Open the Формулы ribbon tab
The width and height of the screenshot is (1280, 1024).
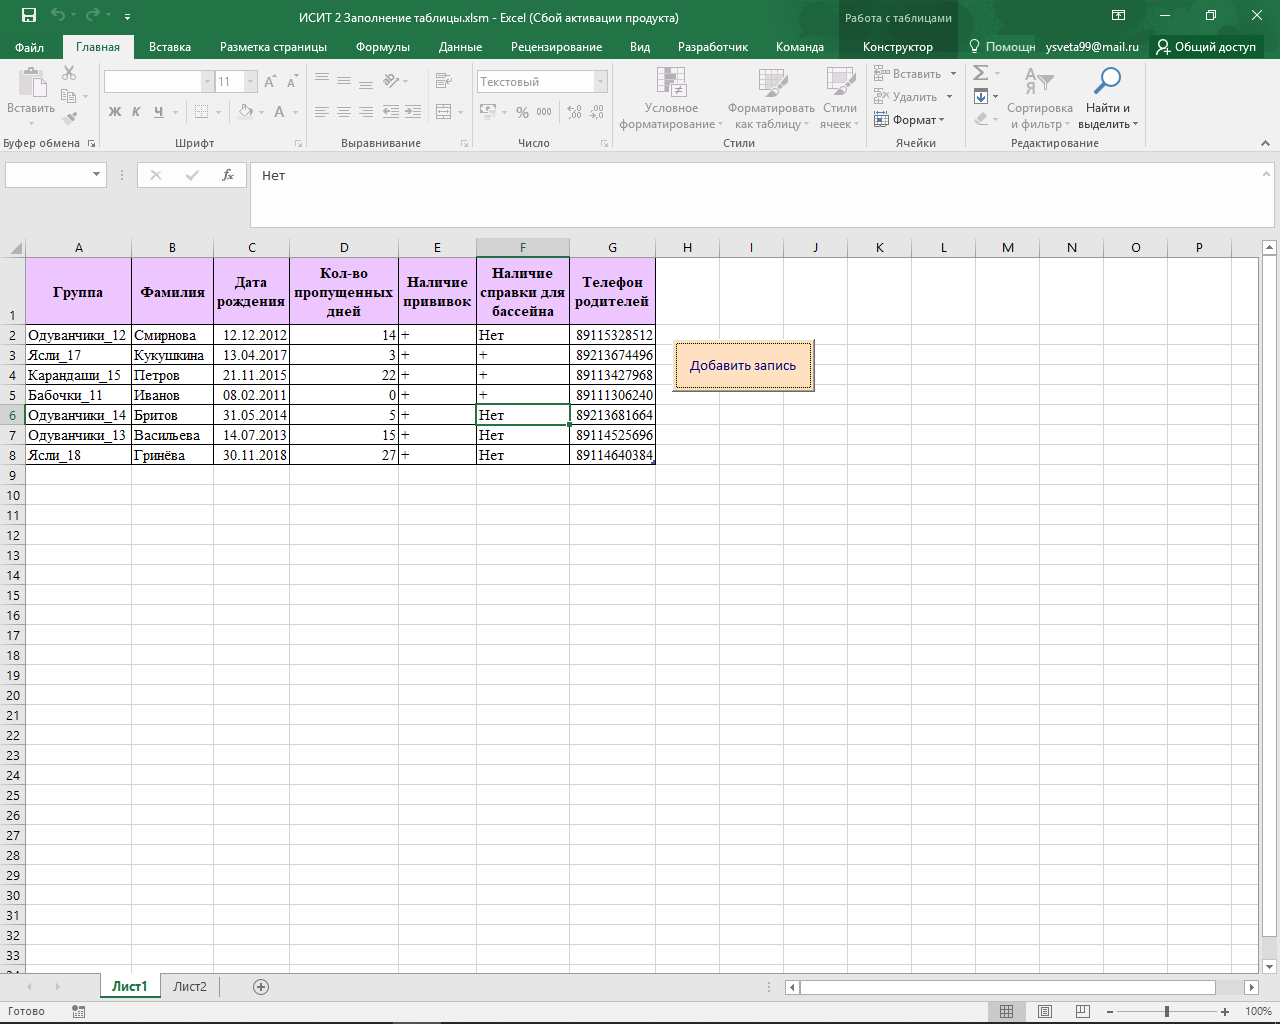(383, 47)
